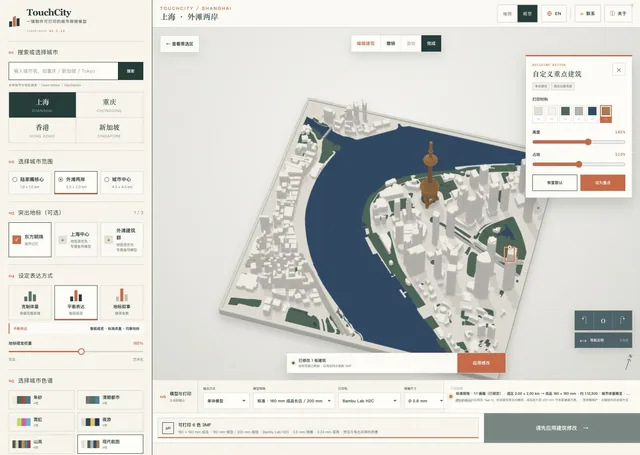Toggle the 外滩建筑群 landmark card
The height and width of the screenshot is (455, 640).
122,240
